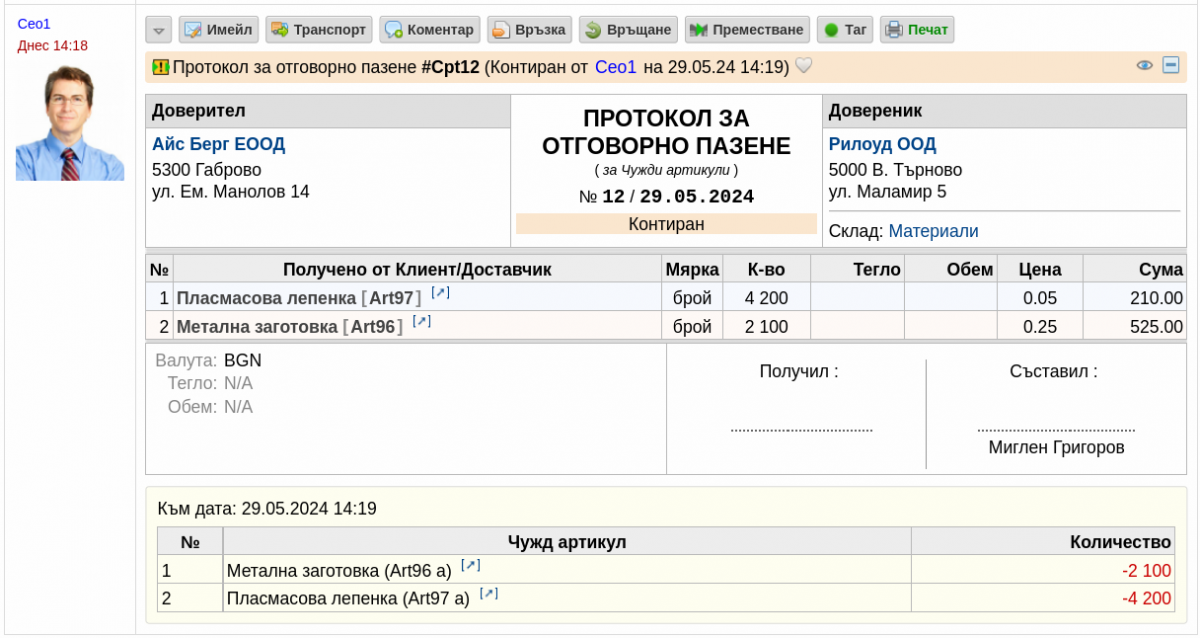Click the Ceo1 user avatar photo
Screen dimensions: 1200x638
tap(70, 123)
